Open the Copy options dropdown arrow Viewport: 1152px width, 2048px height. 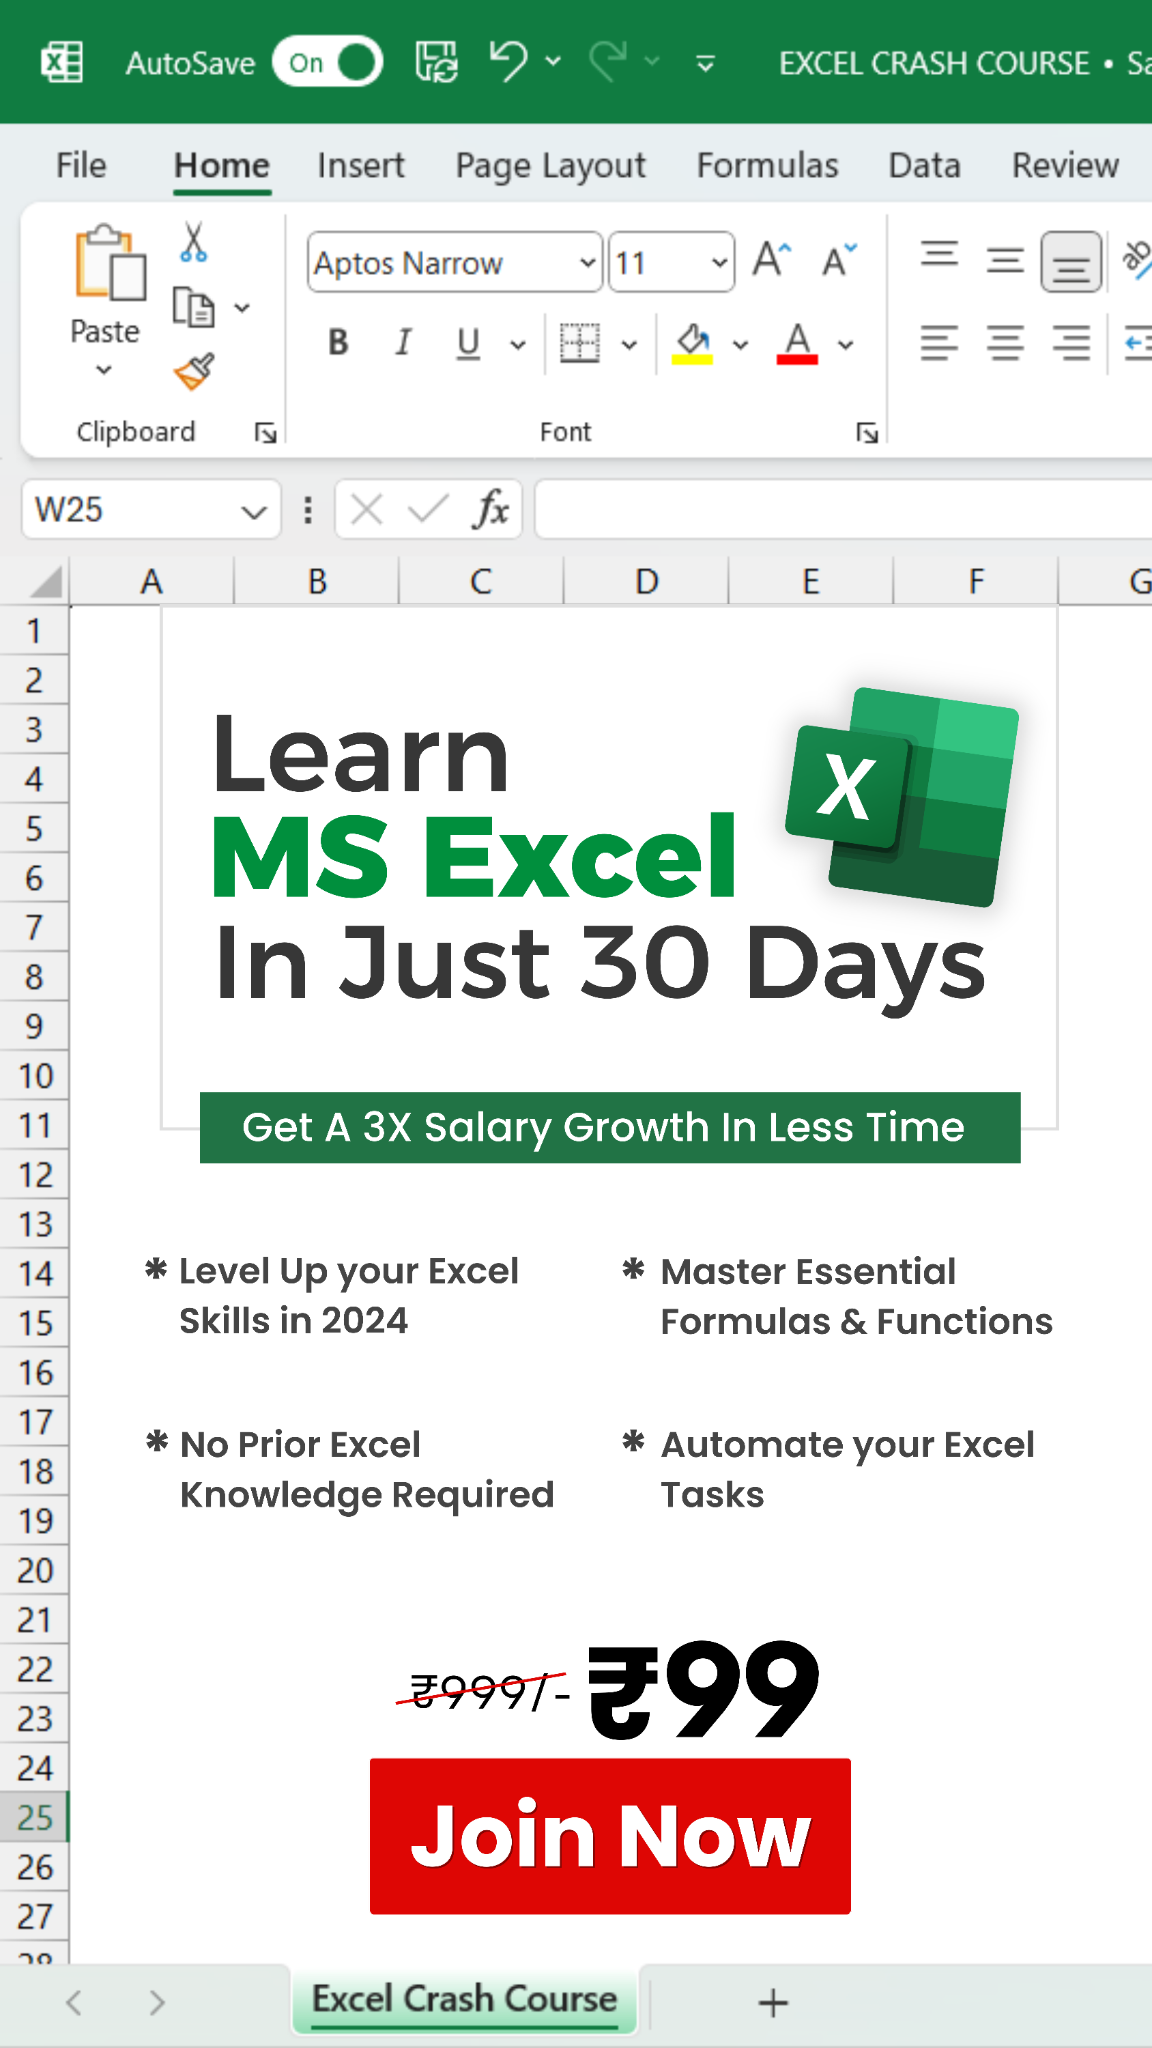[x=242, y=308]
